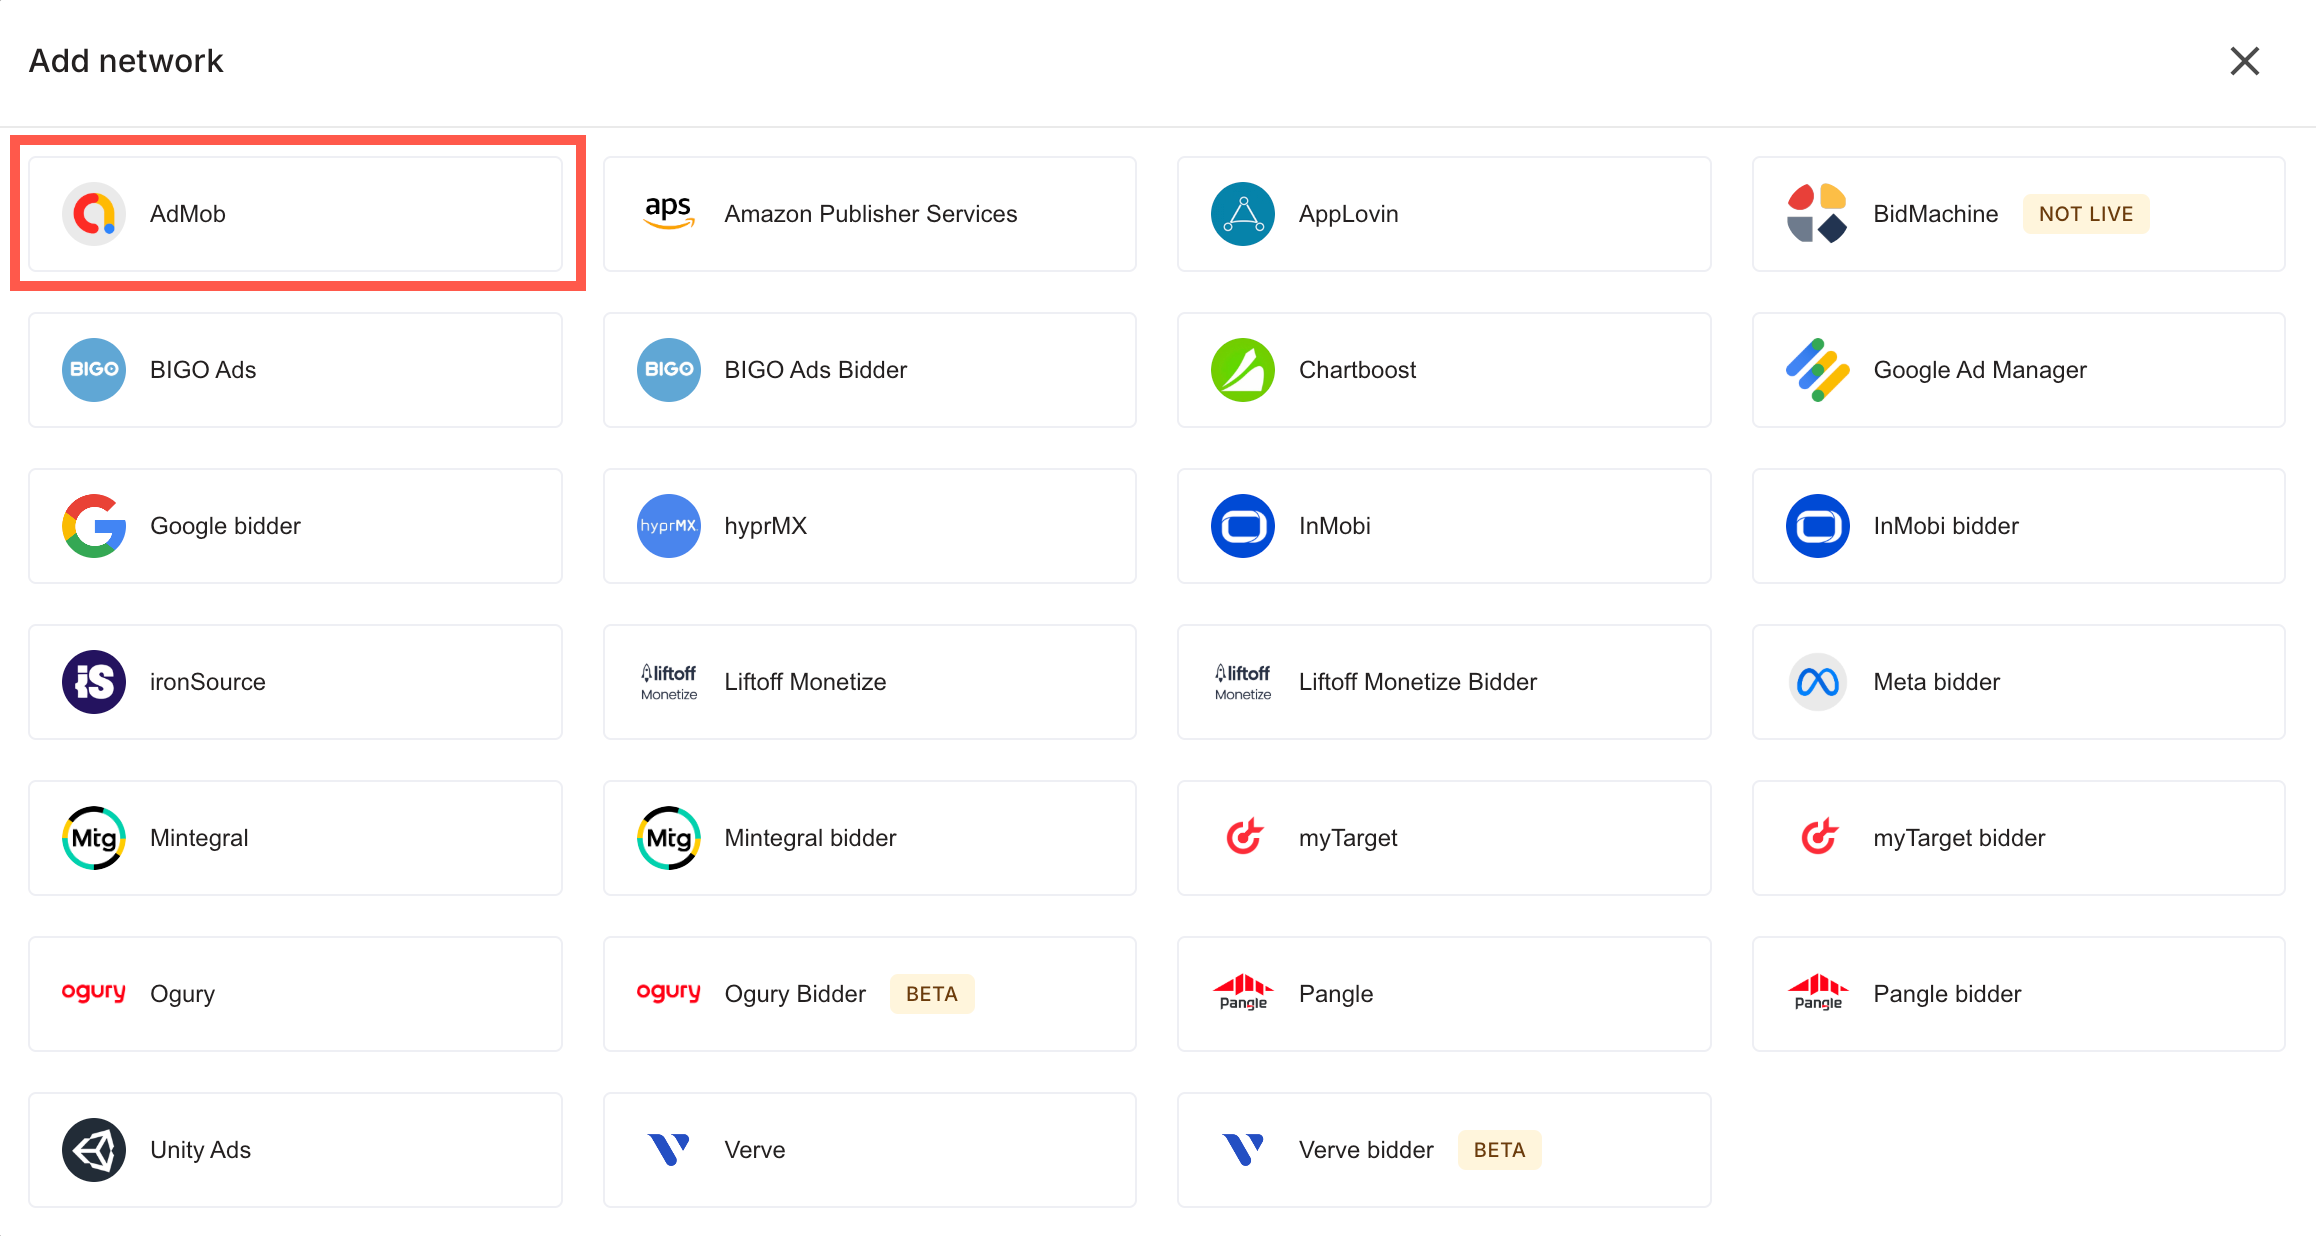
Task: Select Liftoff Monetize Bidder label
Action: (1418, 682)
